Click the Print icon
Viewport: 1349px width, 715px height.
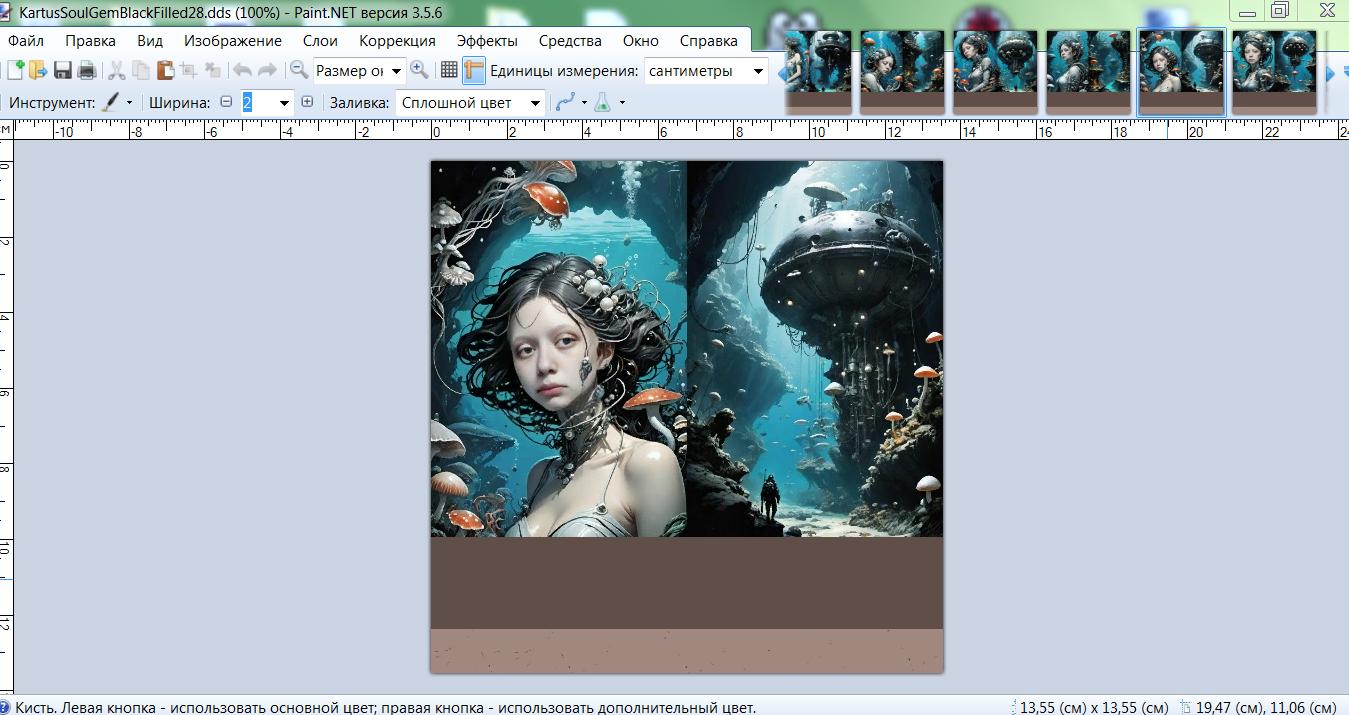pyautogui.click(x=87, y=70)
